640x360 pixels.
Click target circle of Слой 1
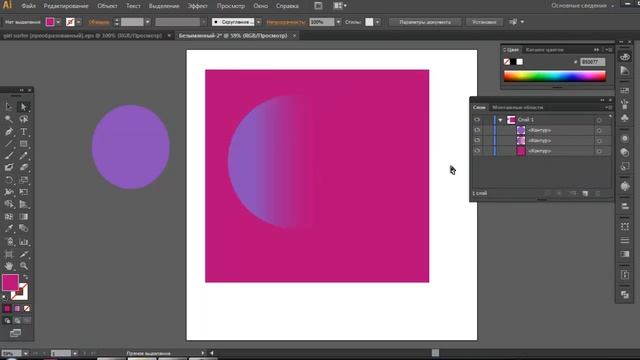pos(599,120)
